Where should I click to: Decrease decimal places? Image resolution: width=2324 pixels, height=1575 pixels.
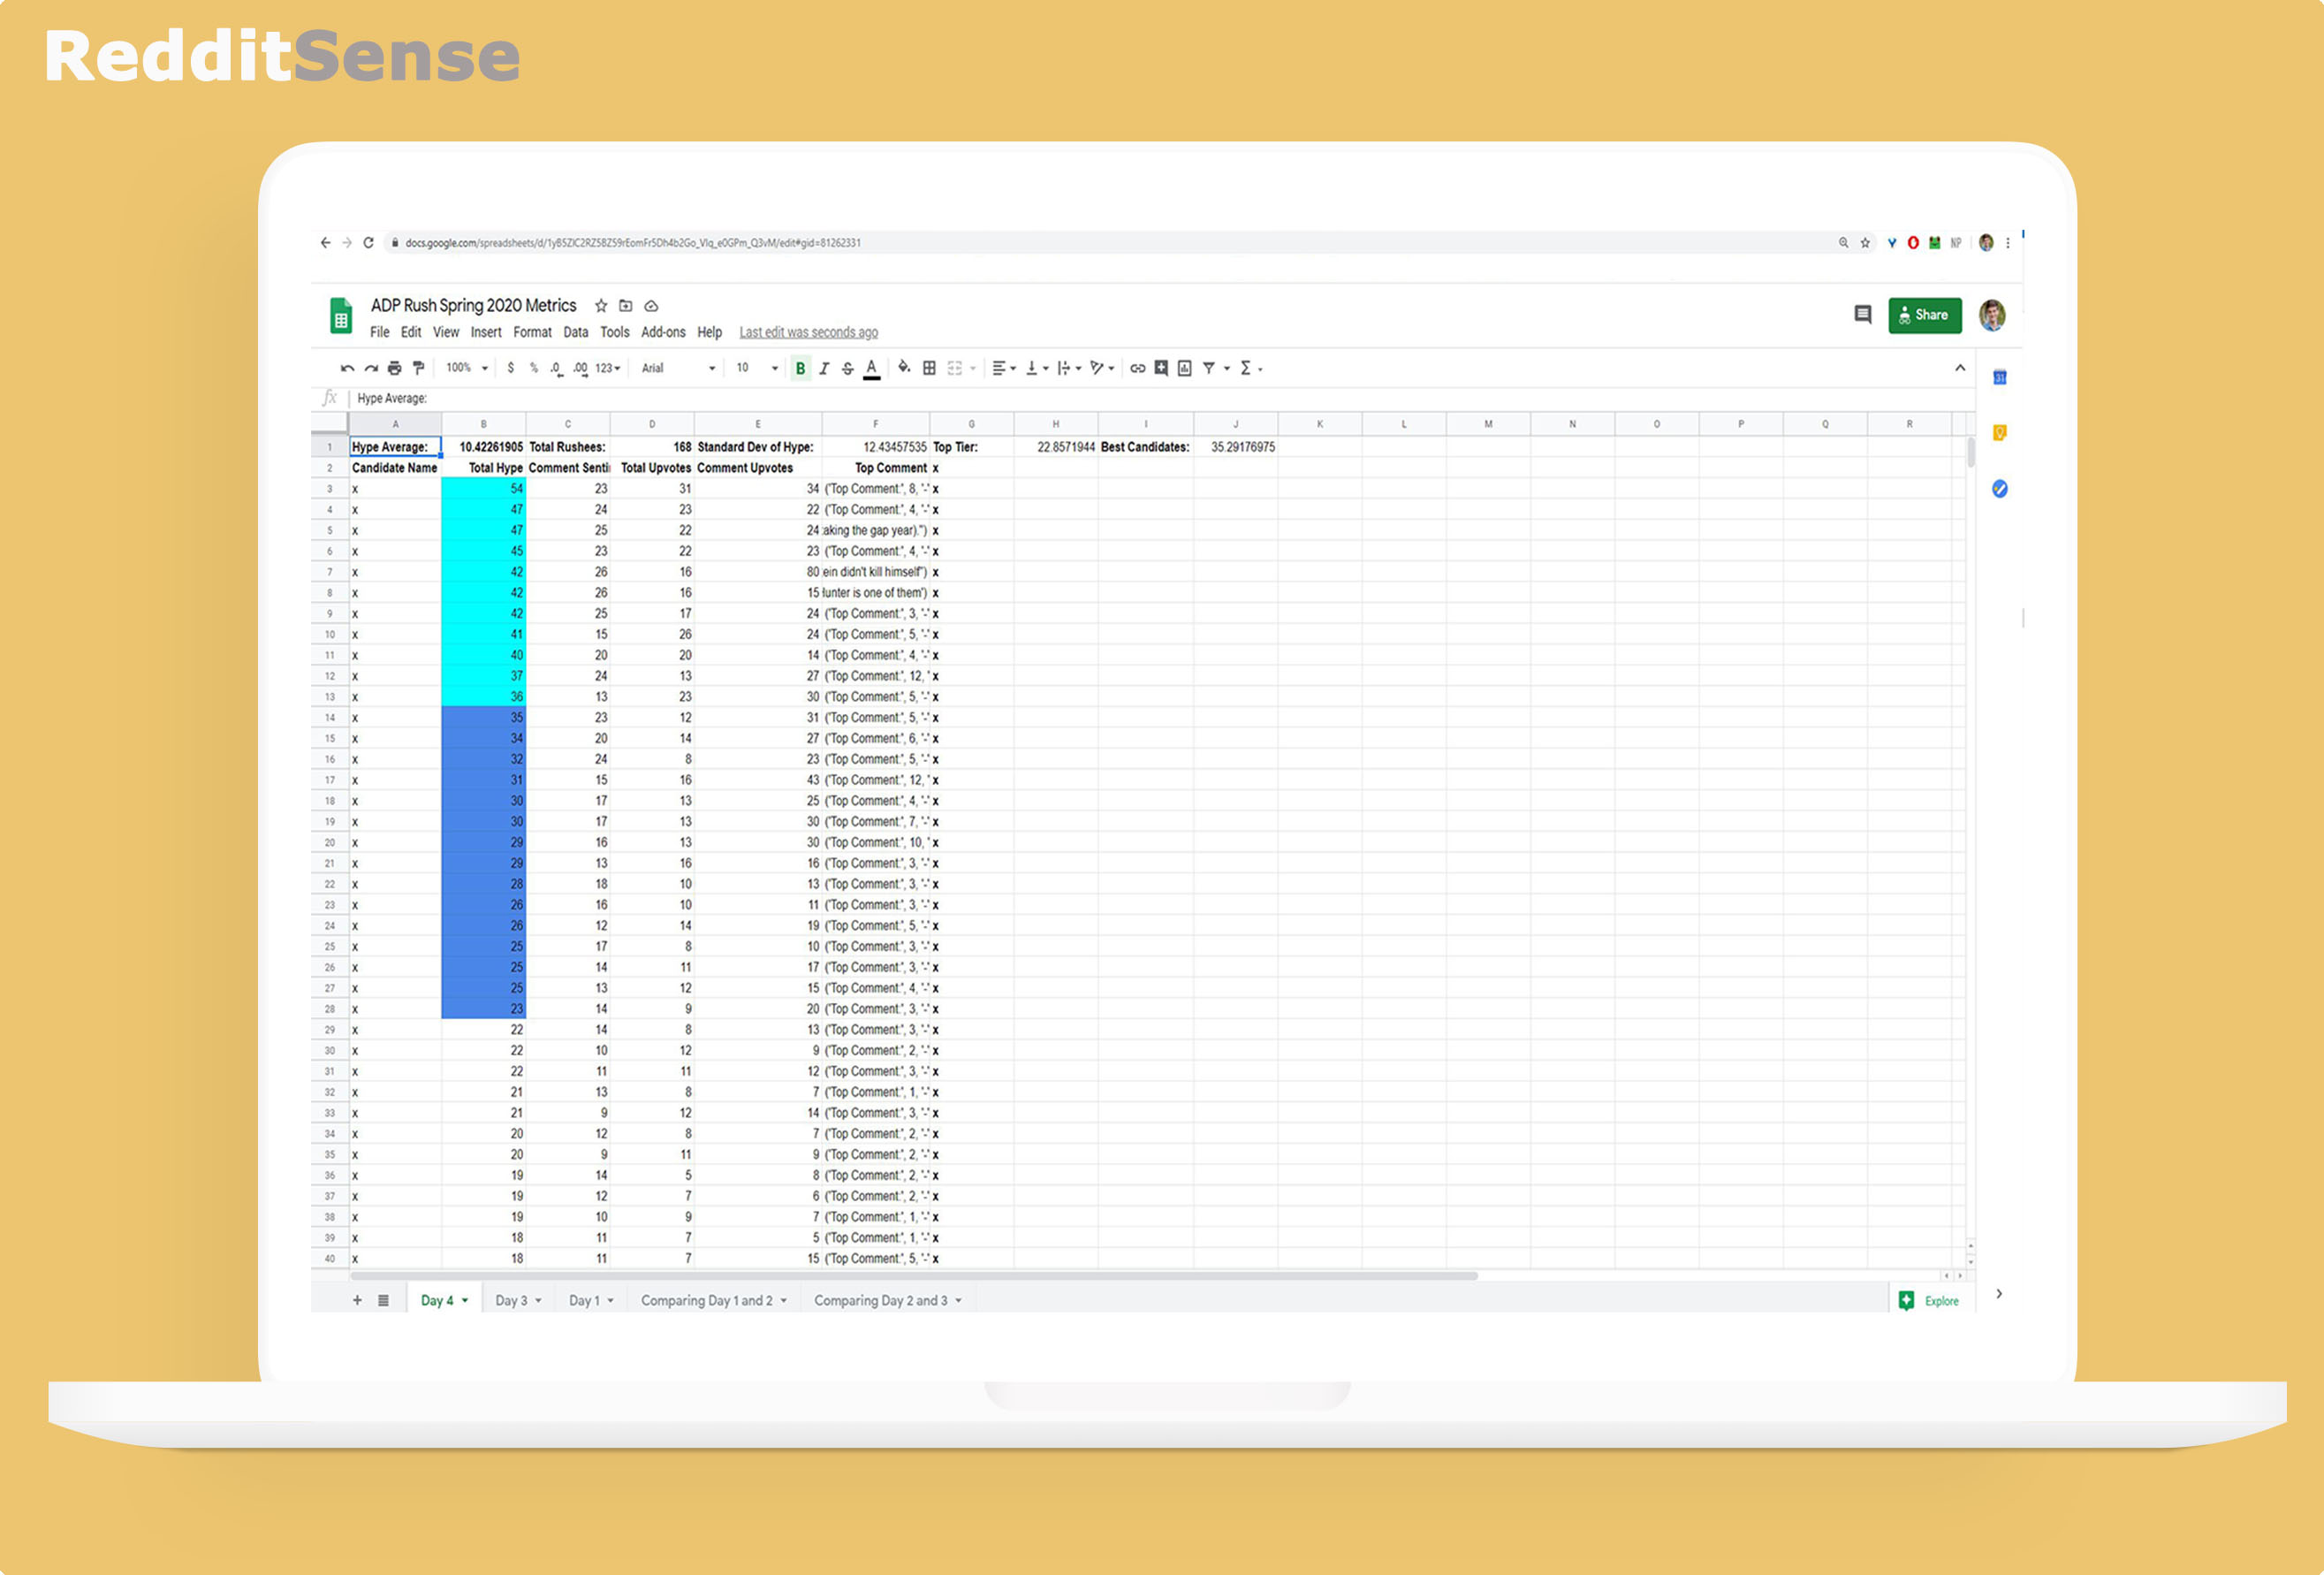pyautogui.click(x=556, y=368)
